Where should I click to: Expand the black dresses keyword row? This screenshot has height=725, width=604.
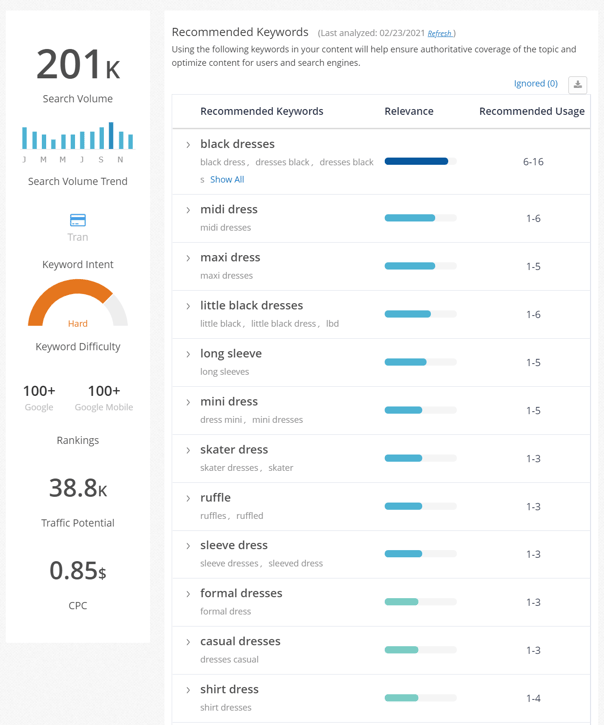pyautogui.click(x=188, y=145)
